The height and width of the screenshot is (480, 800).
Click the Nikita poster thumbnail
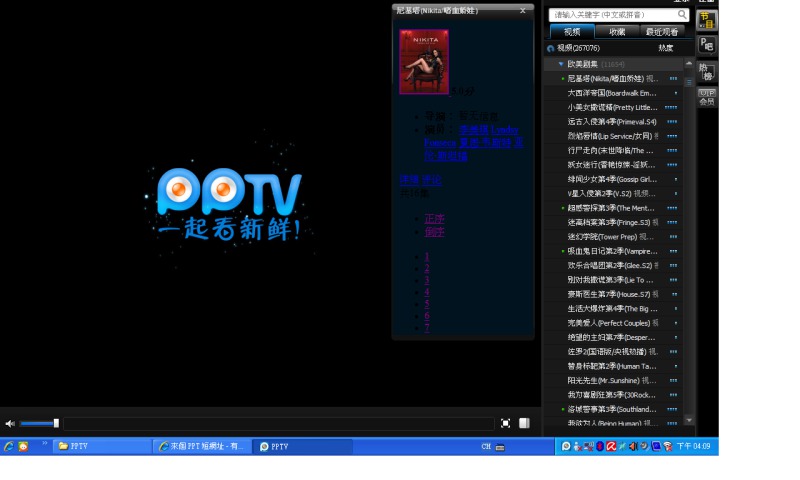(424, 62)
